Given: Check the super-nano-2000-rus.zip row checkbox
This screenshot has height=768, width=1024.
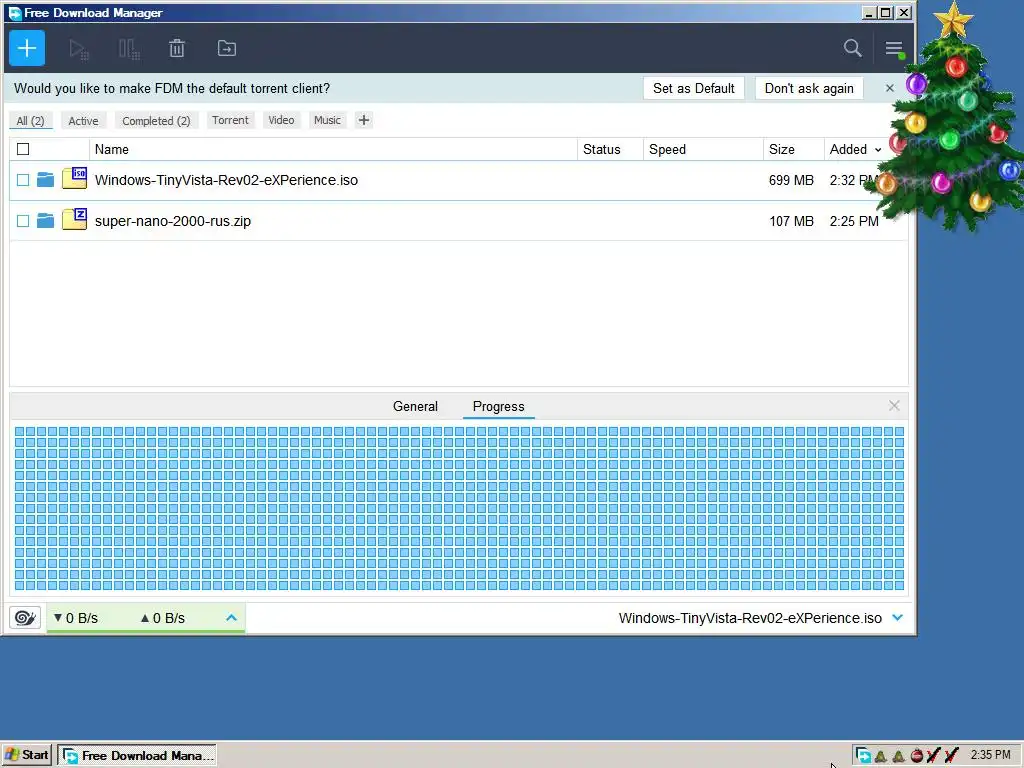Looking at the screenshot, I should (x=23, y=221).
